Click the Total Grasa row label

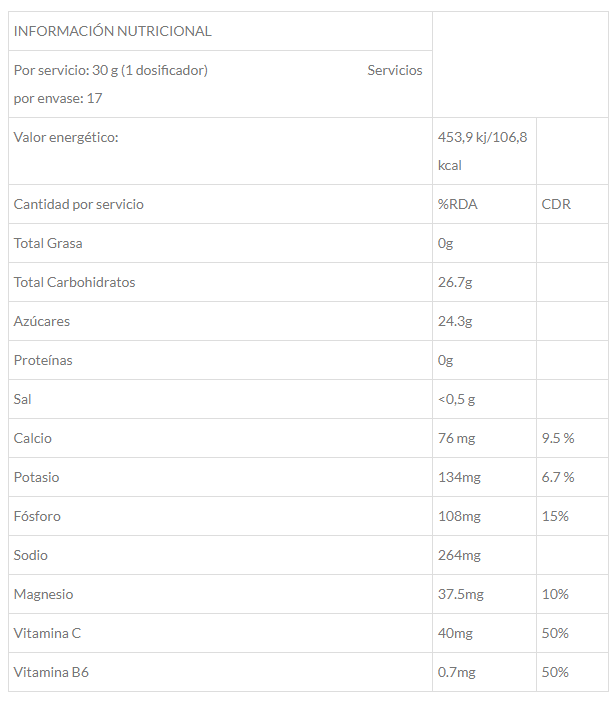tap(48, 243)
